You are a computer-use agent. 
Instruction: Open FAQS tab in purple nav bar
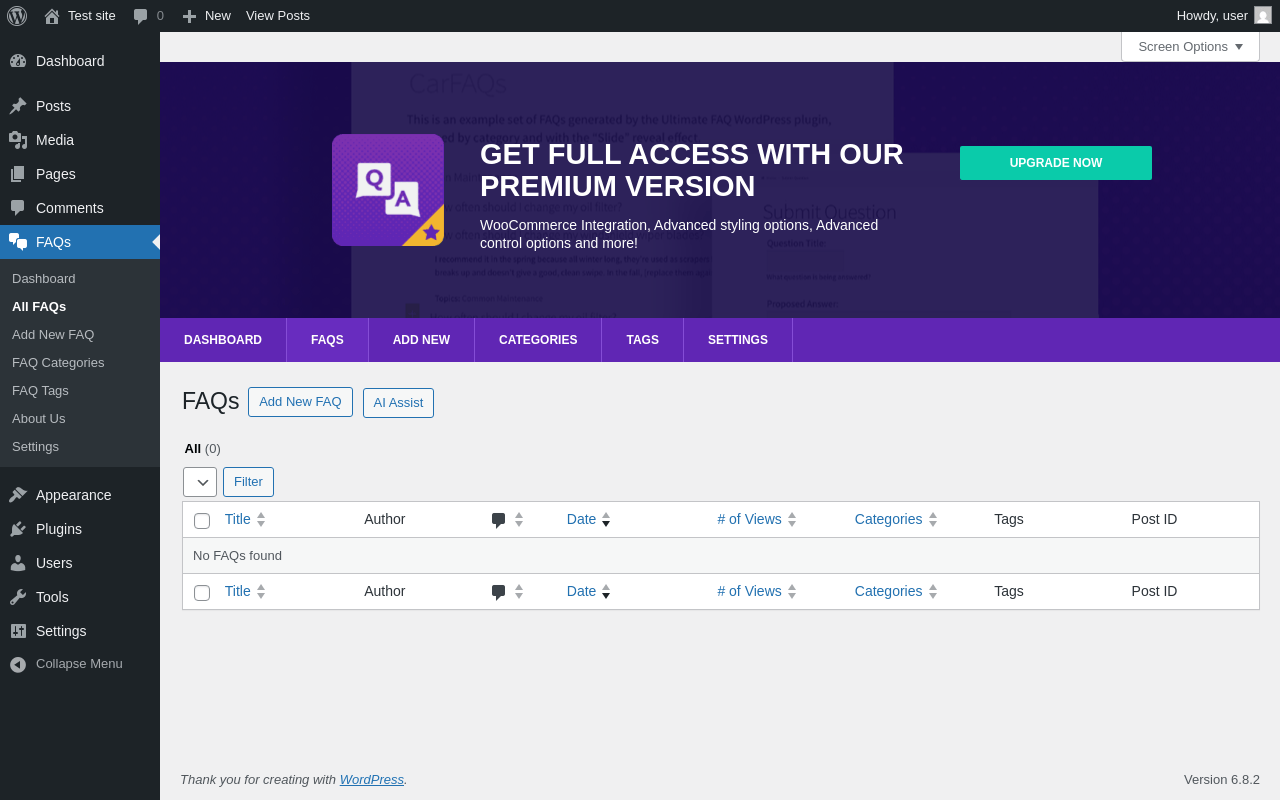tap(327, 340)
